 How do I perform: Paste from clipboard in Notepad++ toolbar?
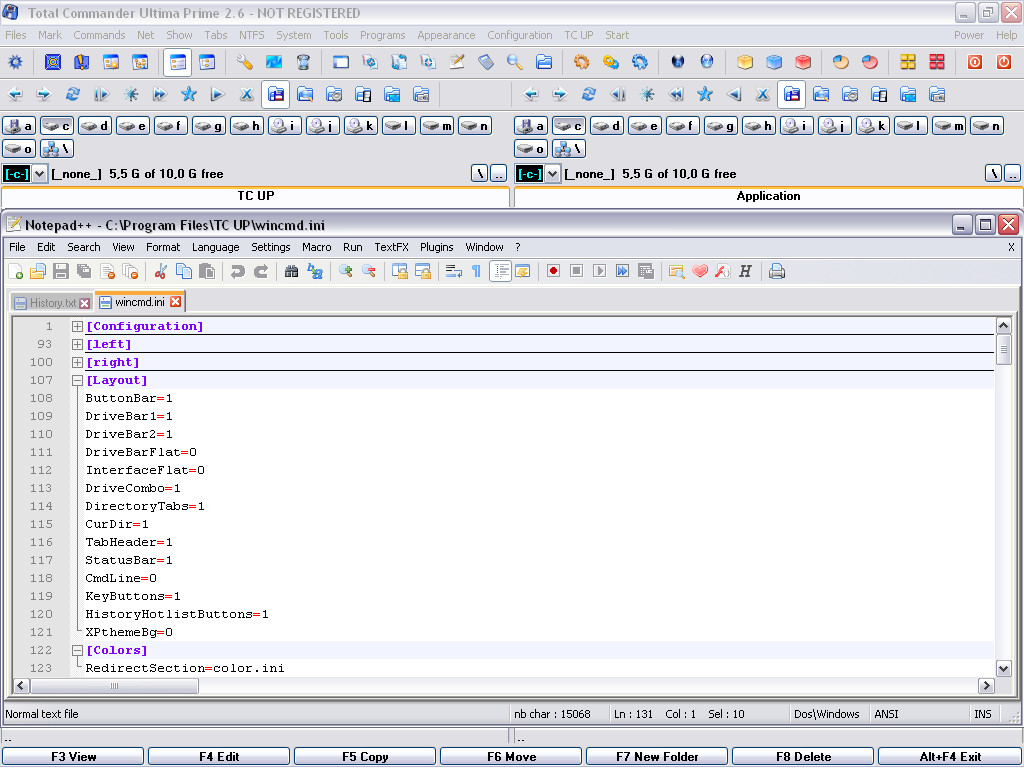207,271
